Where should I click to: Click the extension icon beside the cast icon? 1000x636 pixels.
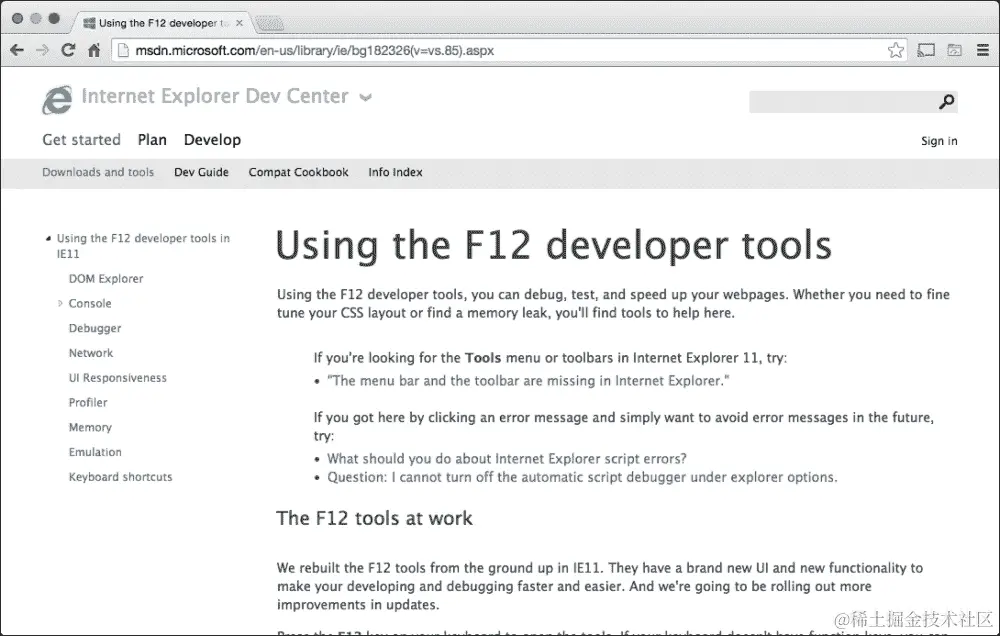(954, 50)
